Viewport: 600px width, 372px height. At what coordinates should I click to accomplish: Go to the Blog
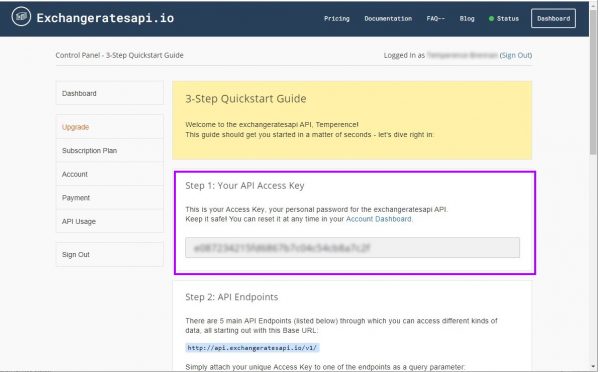point(467,18)
